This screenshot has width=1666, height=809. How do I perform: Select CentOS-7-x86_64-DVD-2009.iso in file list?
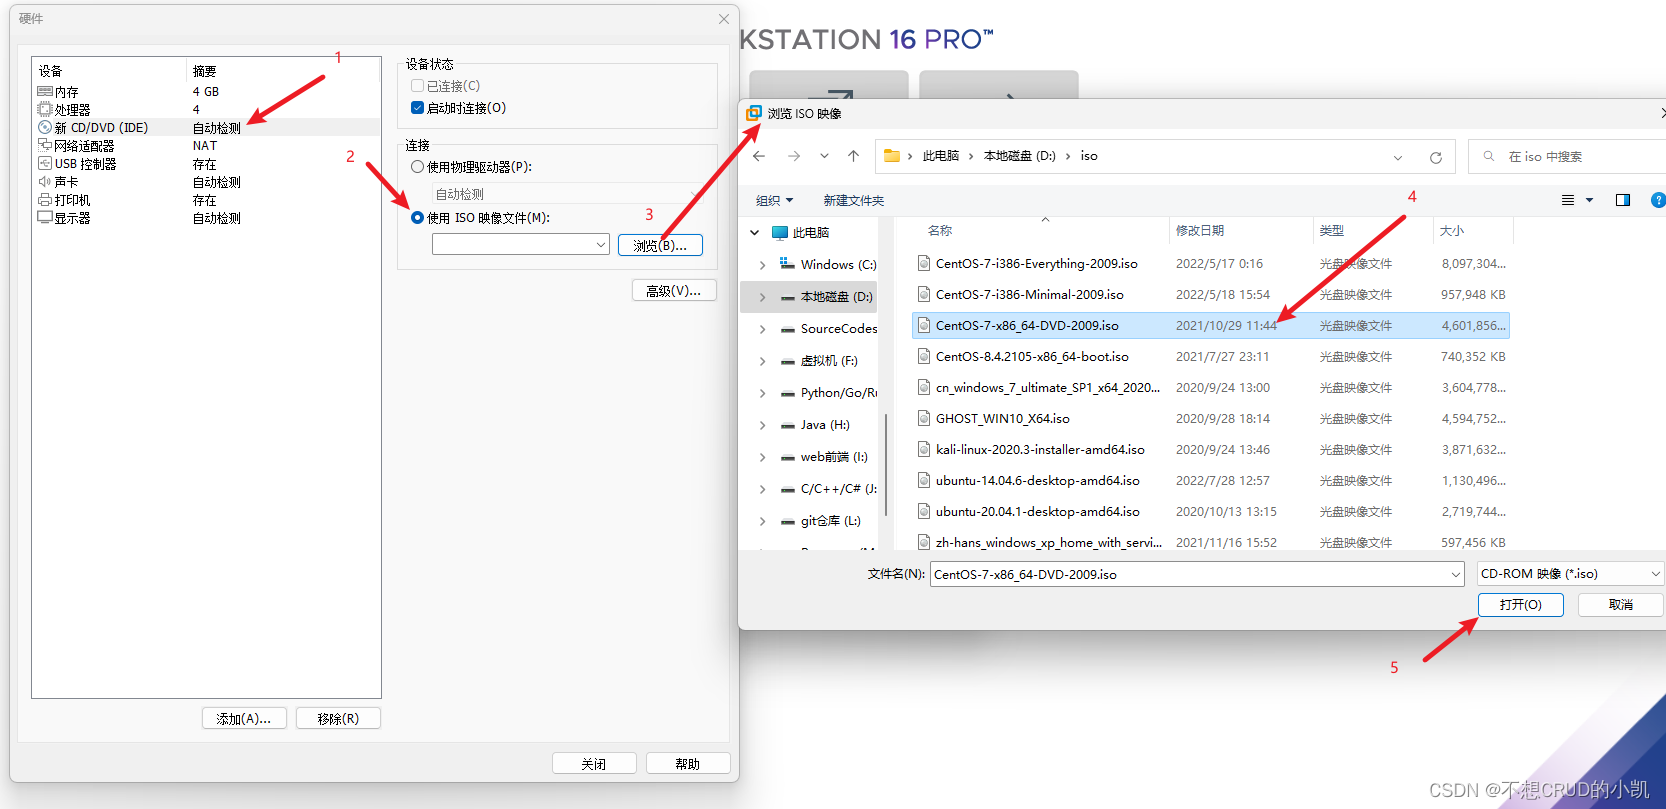click(x=1210, y=325)
